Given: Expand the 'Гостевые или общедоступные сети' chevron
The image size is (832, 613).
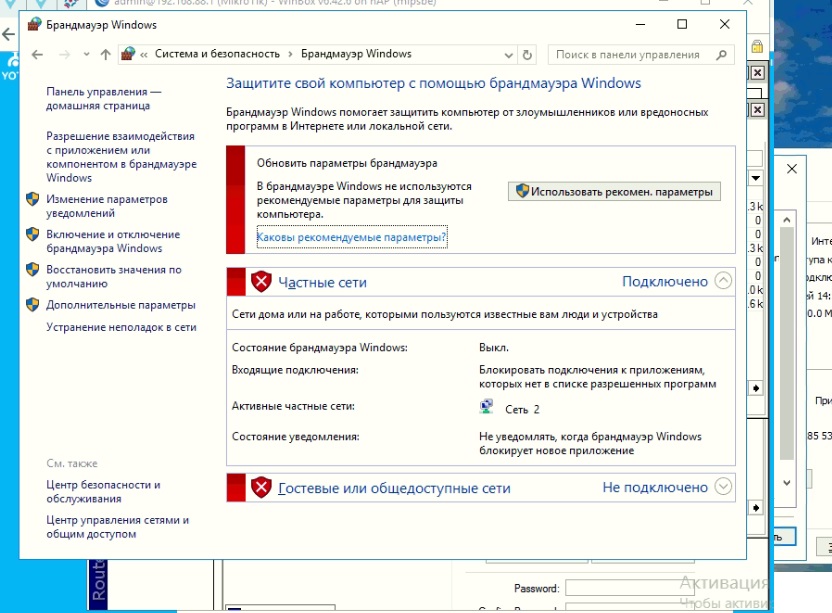Looking at the screenshot, I should [723, 486].
